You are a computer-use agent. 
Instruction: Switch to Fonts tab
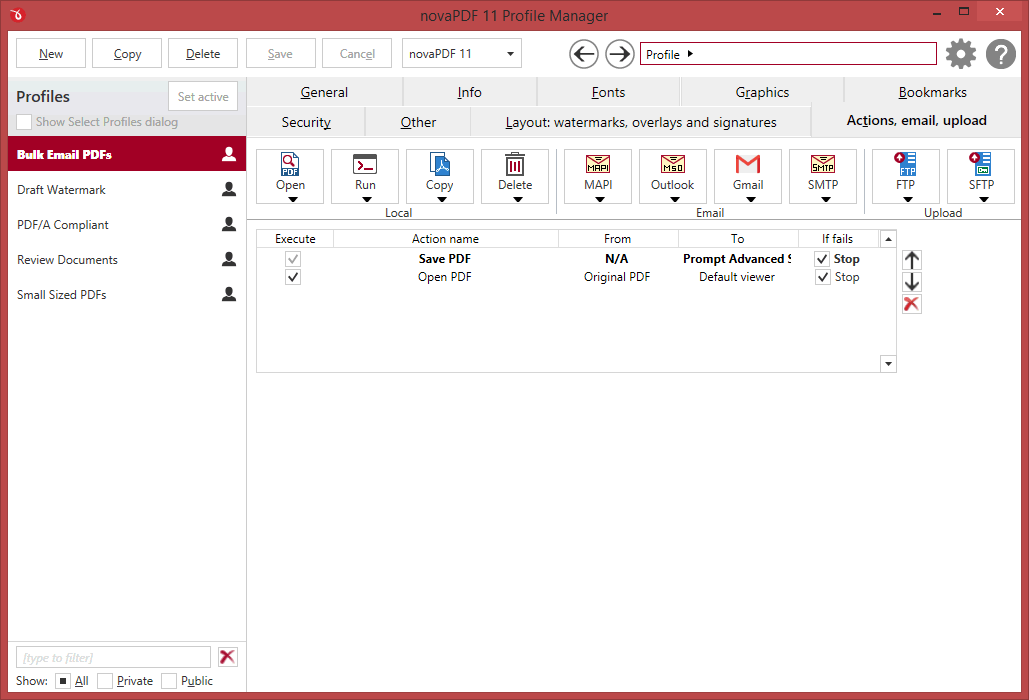(608, 93)
